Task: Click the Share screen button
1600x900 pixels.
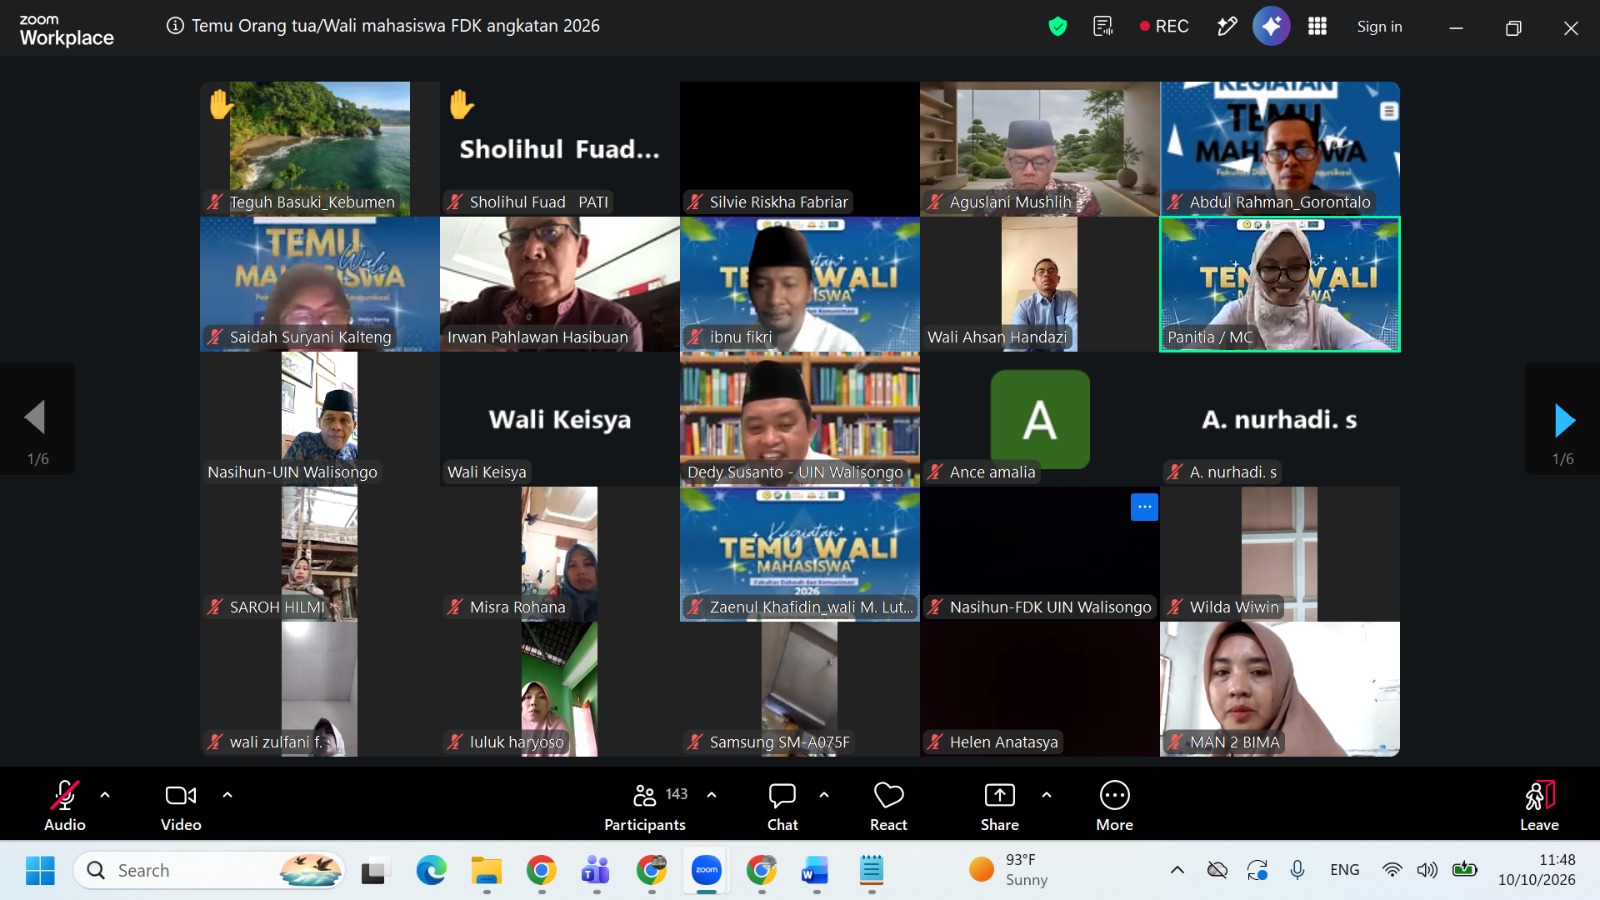Action: tap(999, 806)
